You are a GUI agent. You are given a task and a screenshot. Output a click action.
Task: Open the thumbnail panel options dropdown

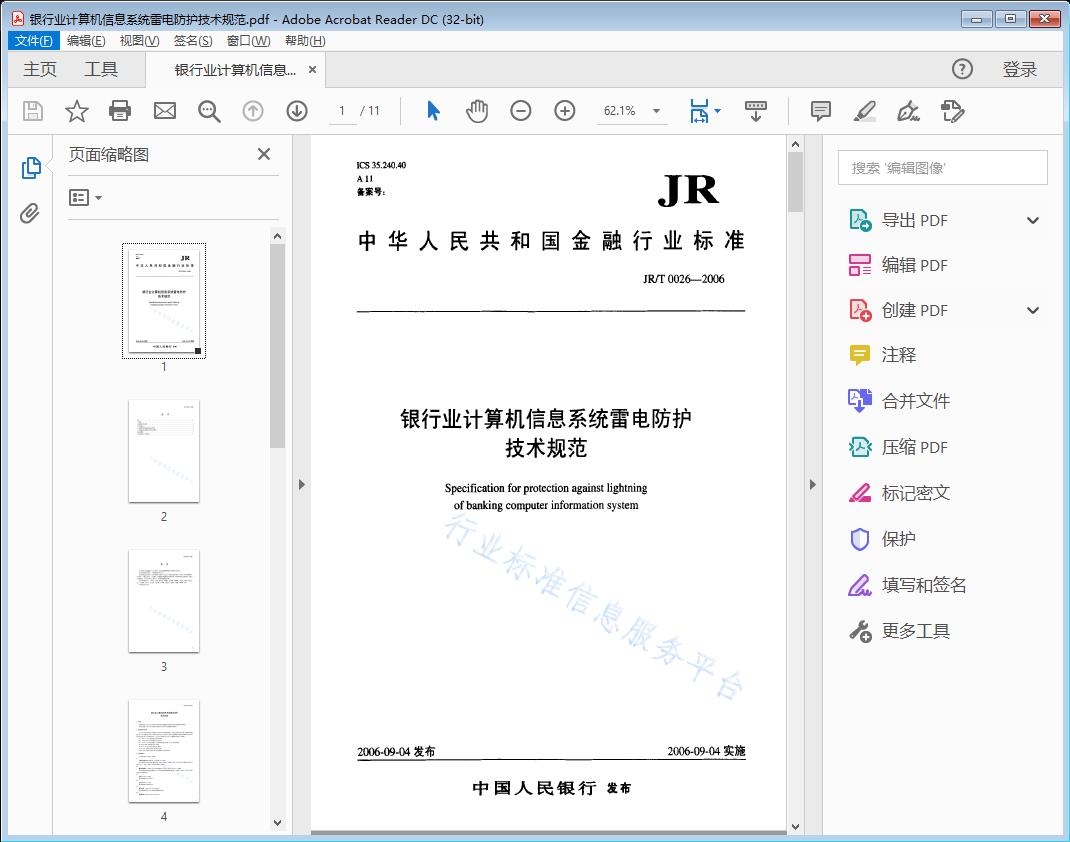click(85, 197)
